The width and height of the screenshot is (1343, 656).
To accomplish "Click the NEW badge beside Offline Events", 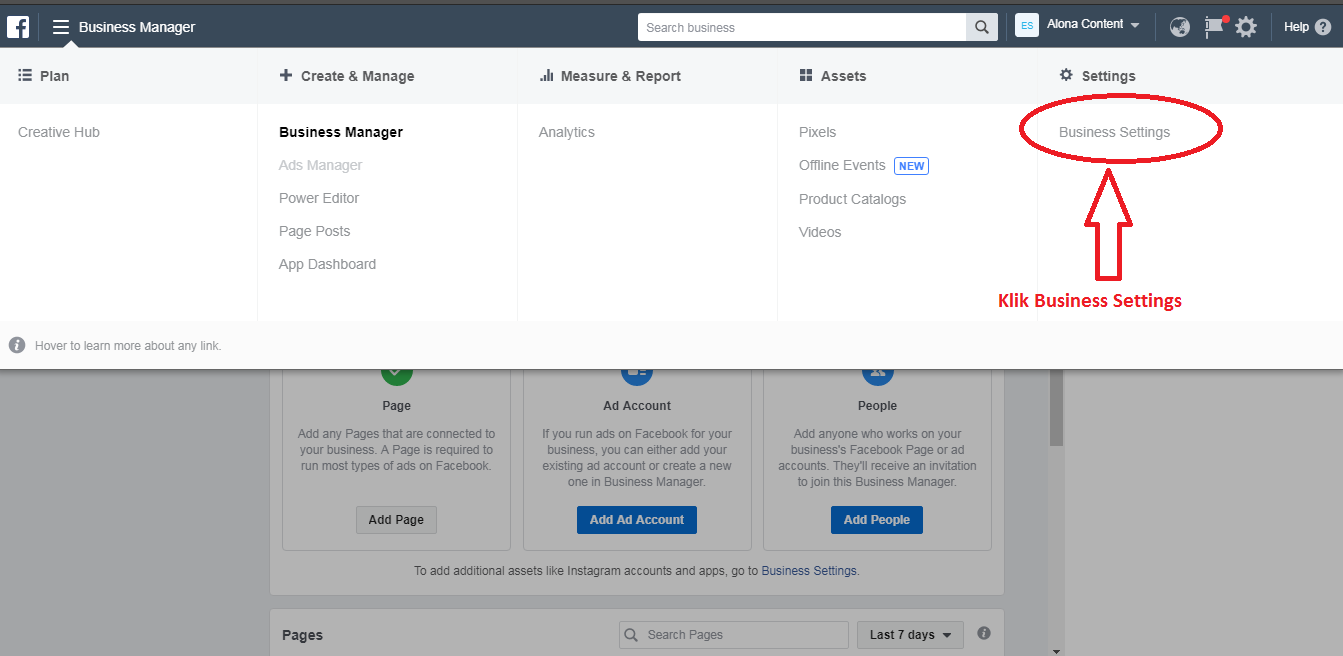I will click(x=911, y=166).
